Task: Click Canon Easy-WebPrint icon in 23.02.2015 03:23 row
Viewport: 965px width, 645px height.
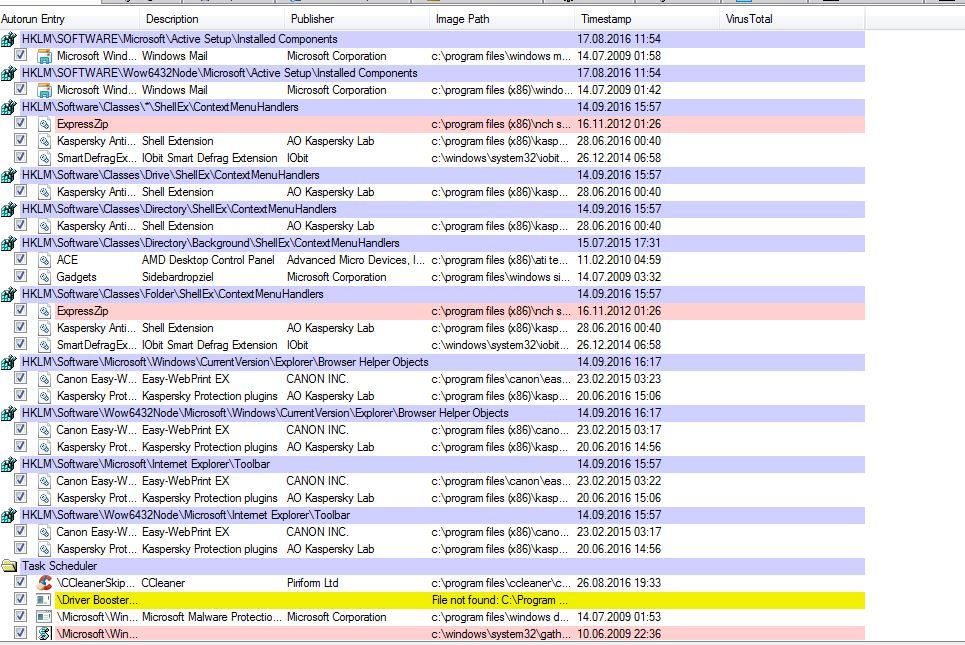Action: tap(44, 379)
